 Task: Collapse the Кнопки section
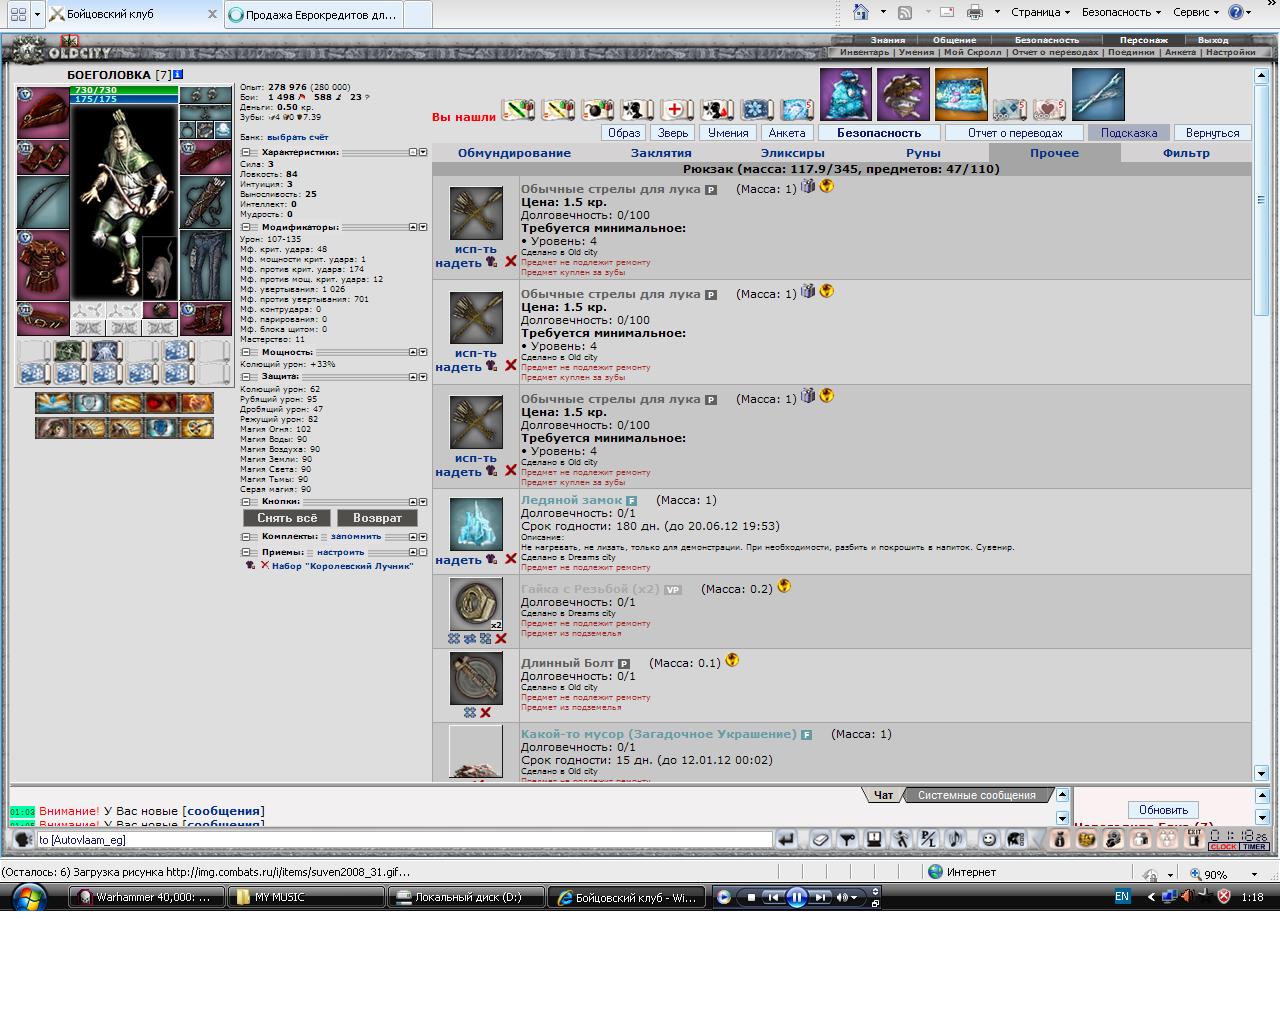[x=246, y=502]
